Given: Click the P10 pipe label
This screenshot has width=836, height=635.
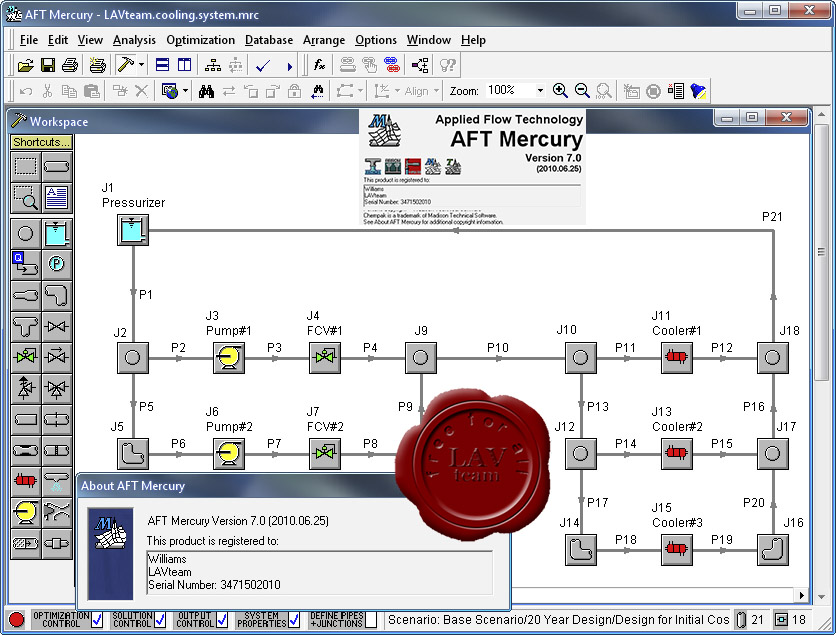Looking at the screenshot, I should (497, 348).
